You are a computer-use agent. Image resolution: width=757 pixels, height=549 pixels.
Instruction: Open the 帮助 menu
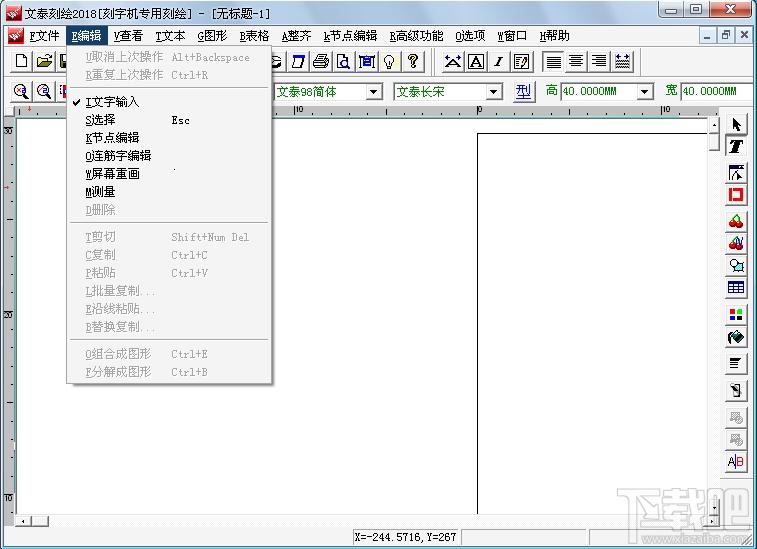click(554, 36)
